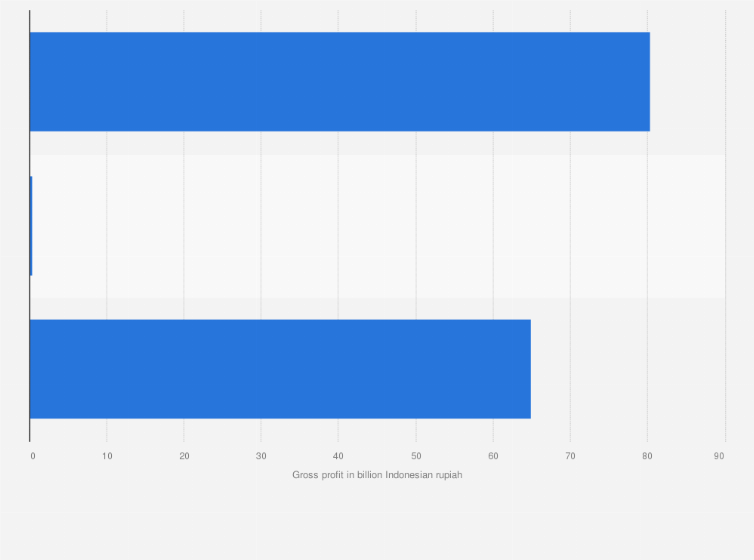Click the word 'Gross' in the axis title
Image resolution: width=754 pixels, height=560 pixels.
point(304,475)
